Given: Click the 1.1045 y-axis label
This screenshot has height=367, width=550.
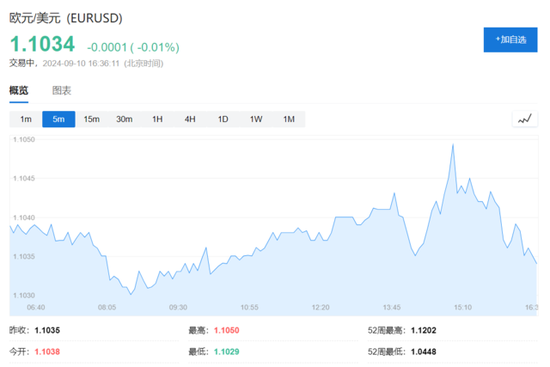Looking at the screenshot, I should click(24, 179).
